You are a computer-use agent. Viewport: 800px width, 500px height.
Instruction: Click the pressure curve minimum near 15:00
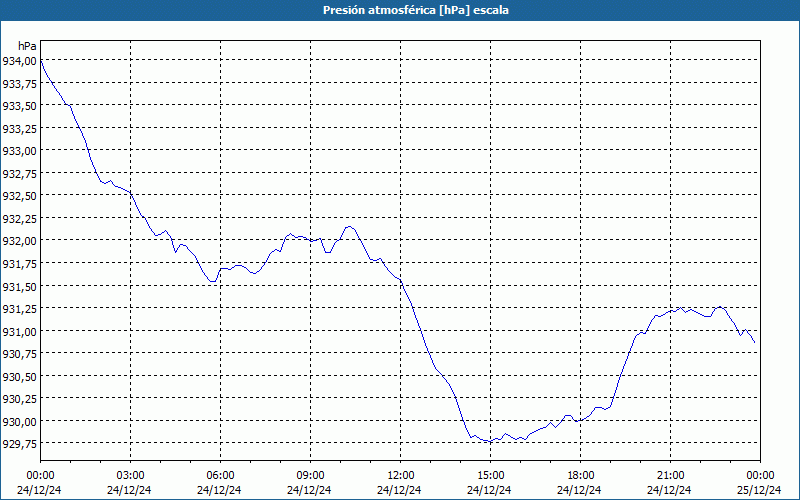point(489,441)
